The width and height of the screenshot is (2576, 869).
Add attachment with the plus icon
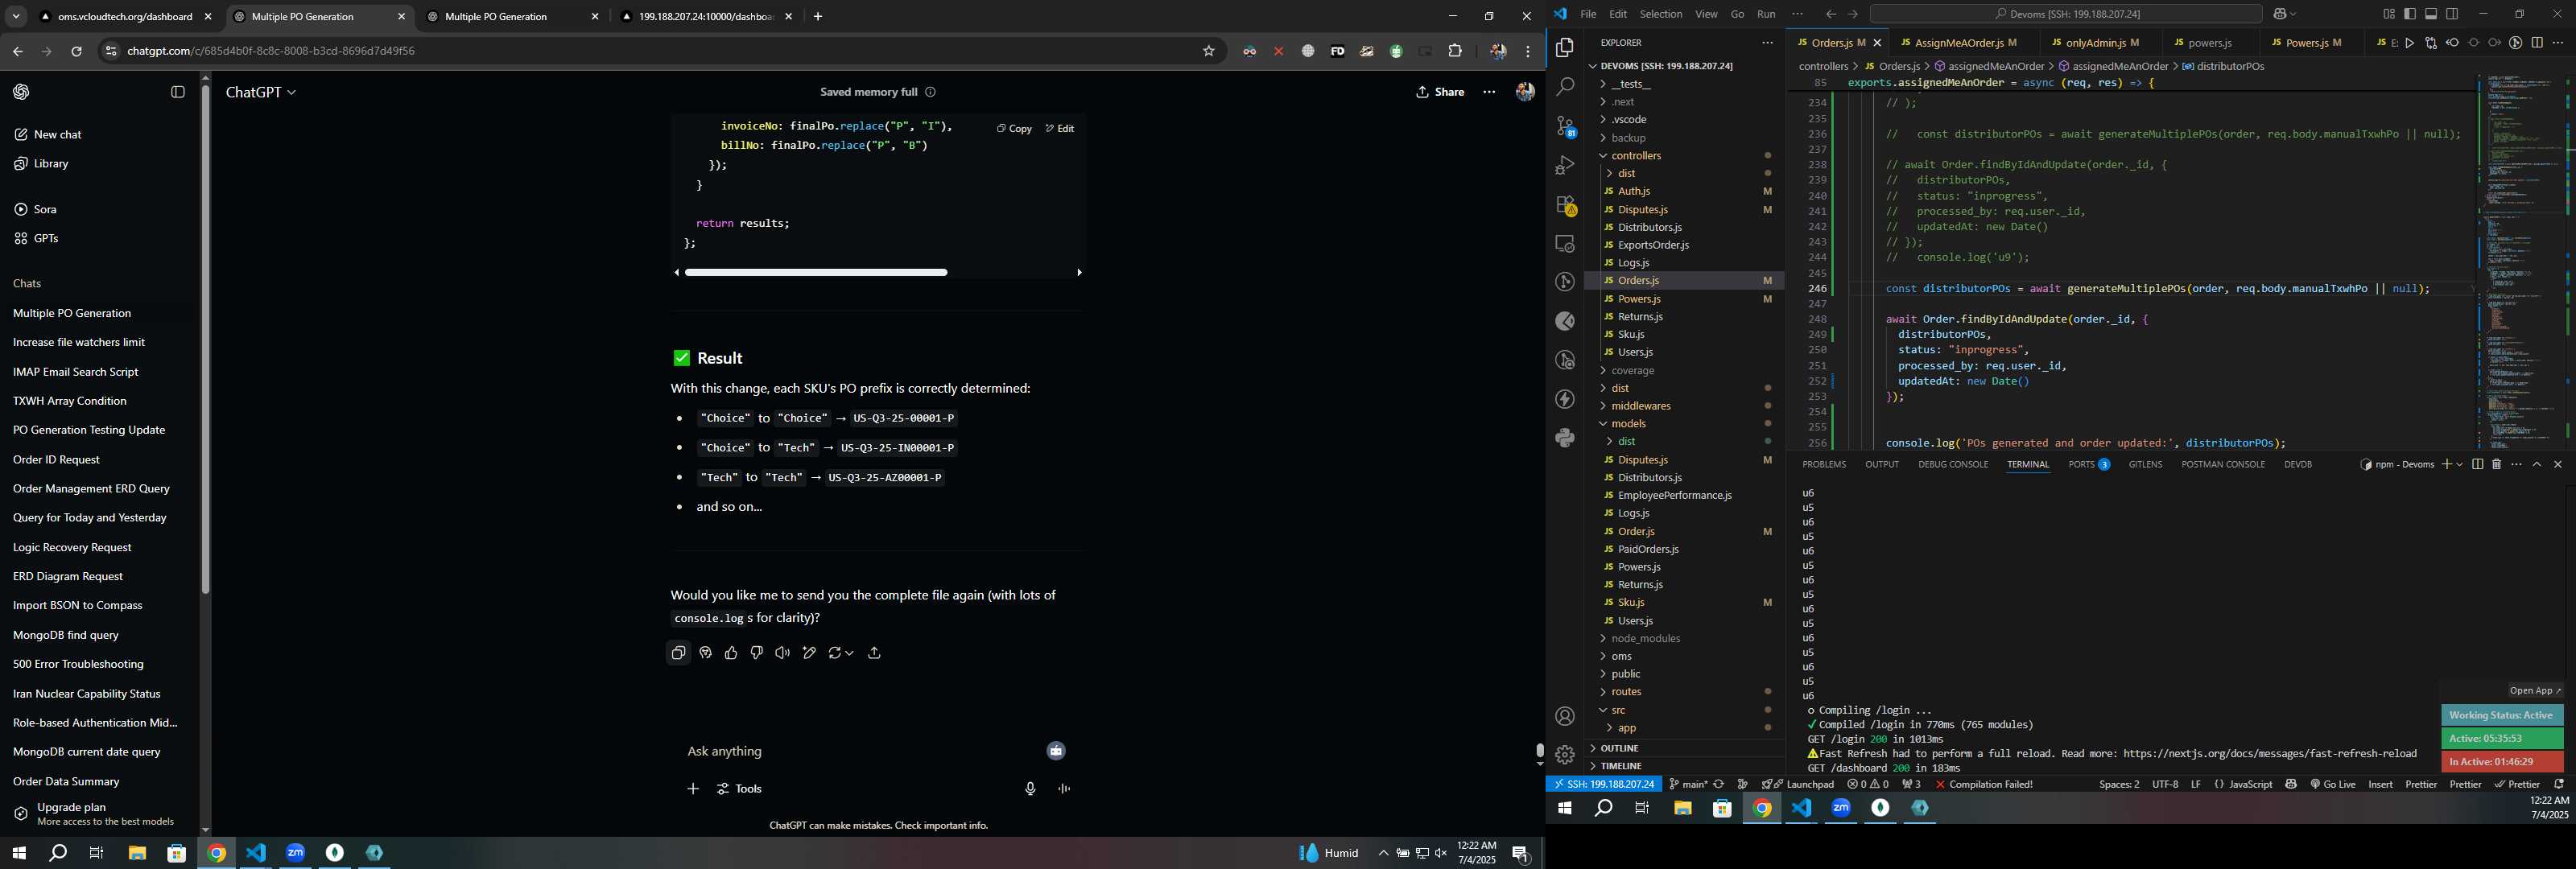[x=693, y=789]
